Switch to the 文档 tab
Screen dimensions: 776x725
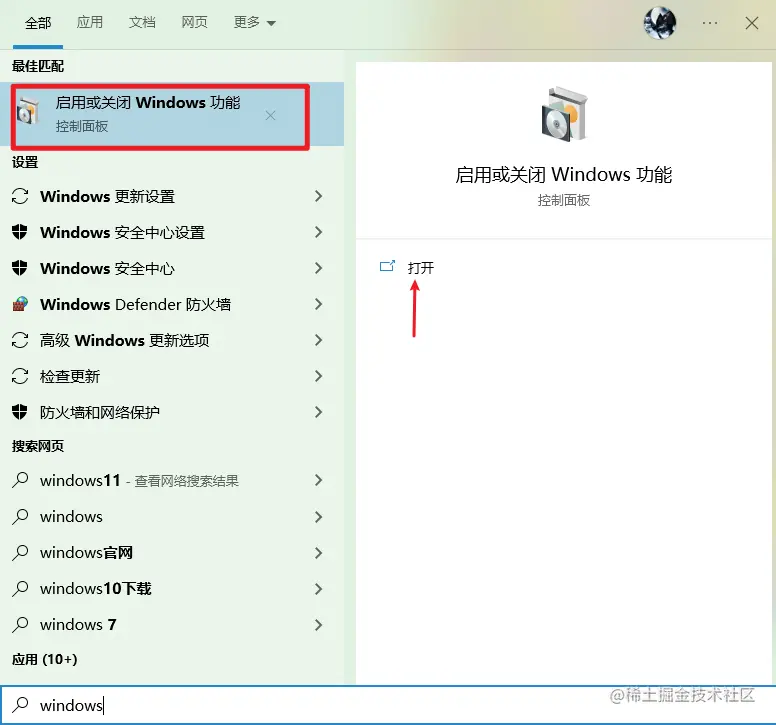click(142, 22)
